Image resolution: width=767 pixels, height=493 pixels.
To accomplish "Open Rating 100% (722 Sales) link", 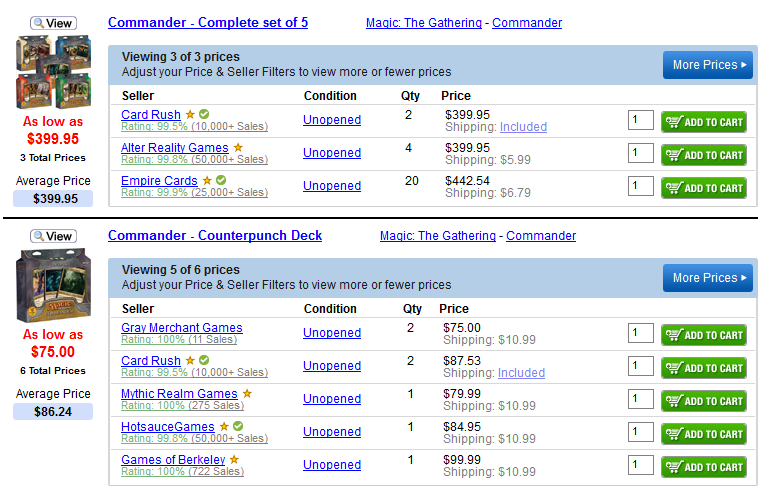I will [x=182, y=471].
